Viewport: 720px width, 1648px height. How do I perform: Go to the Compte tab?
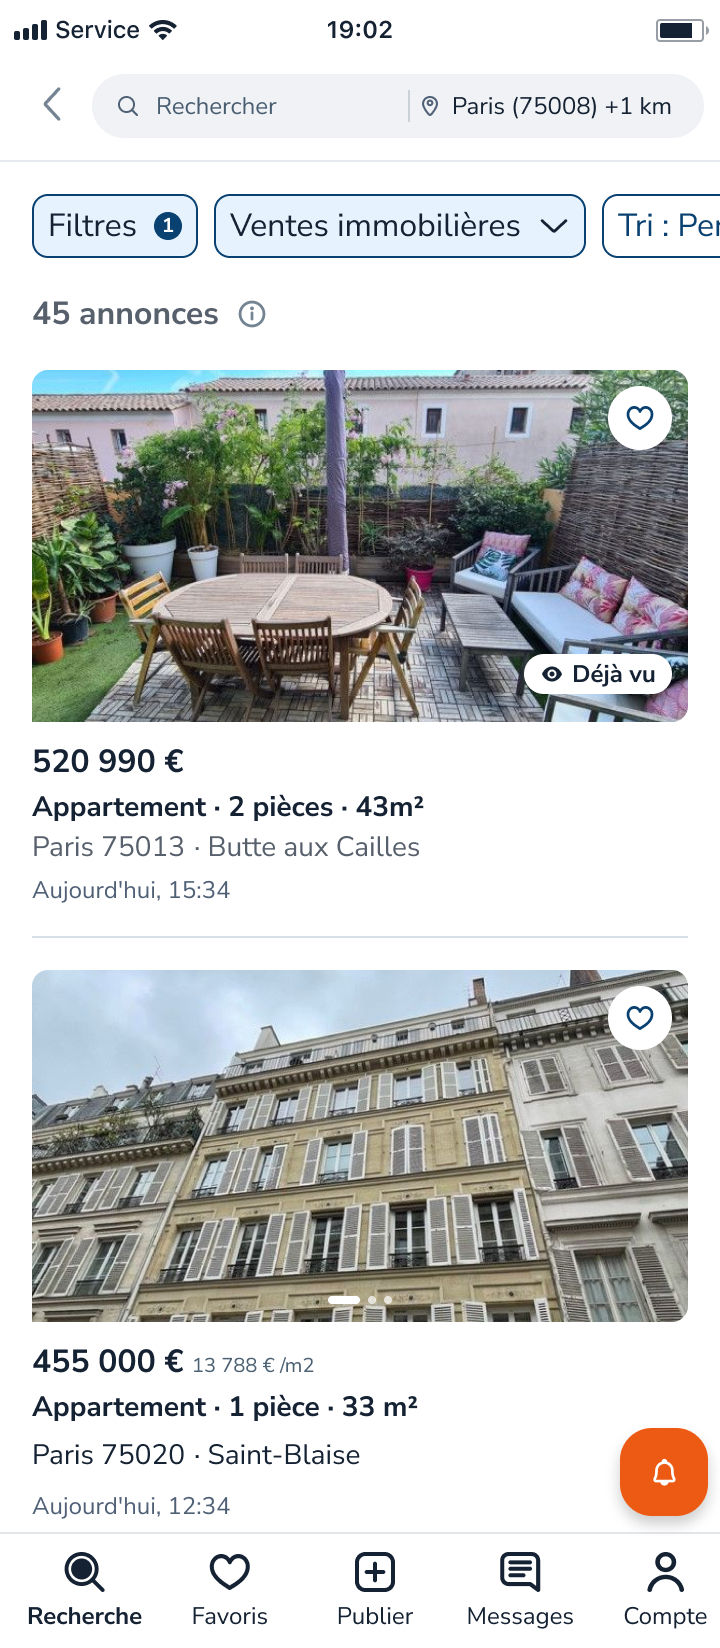tap(665, 1590)
